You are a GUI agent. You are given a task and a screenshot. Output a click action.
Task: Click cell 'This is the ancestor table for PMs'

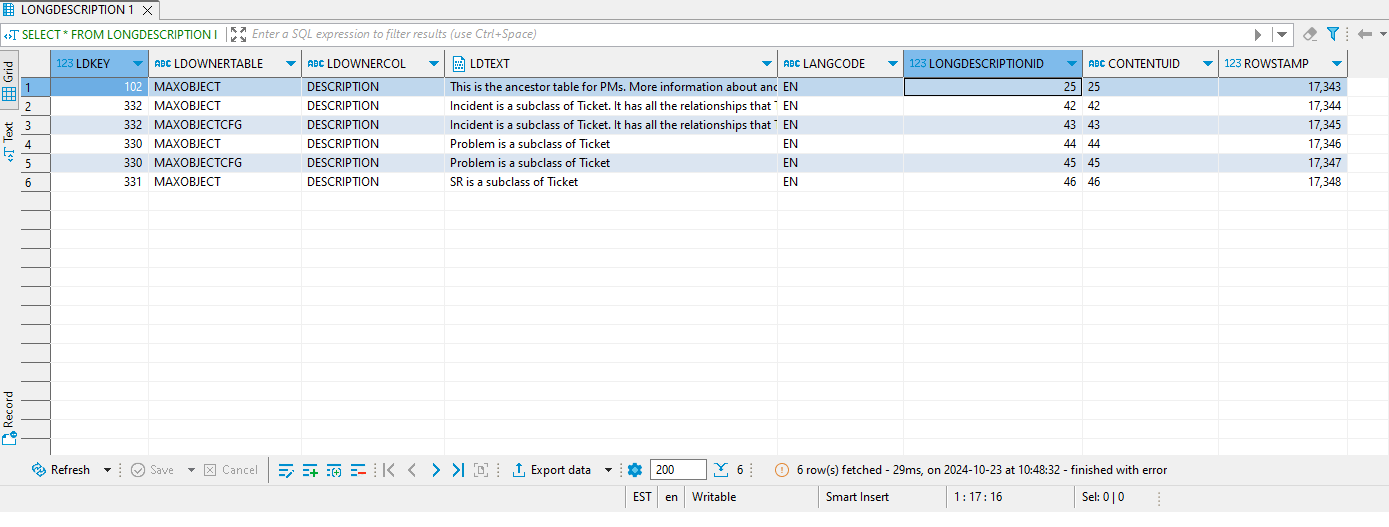[x=611, y=87]
